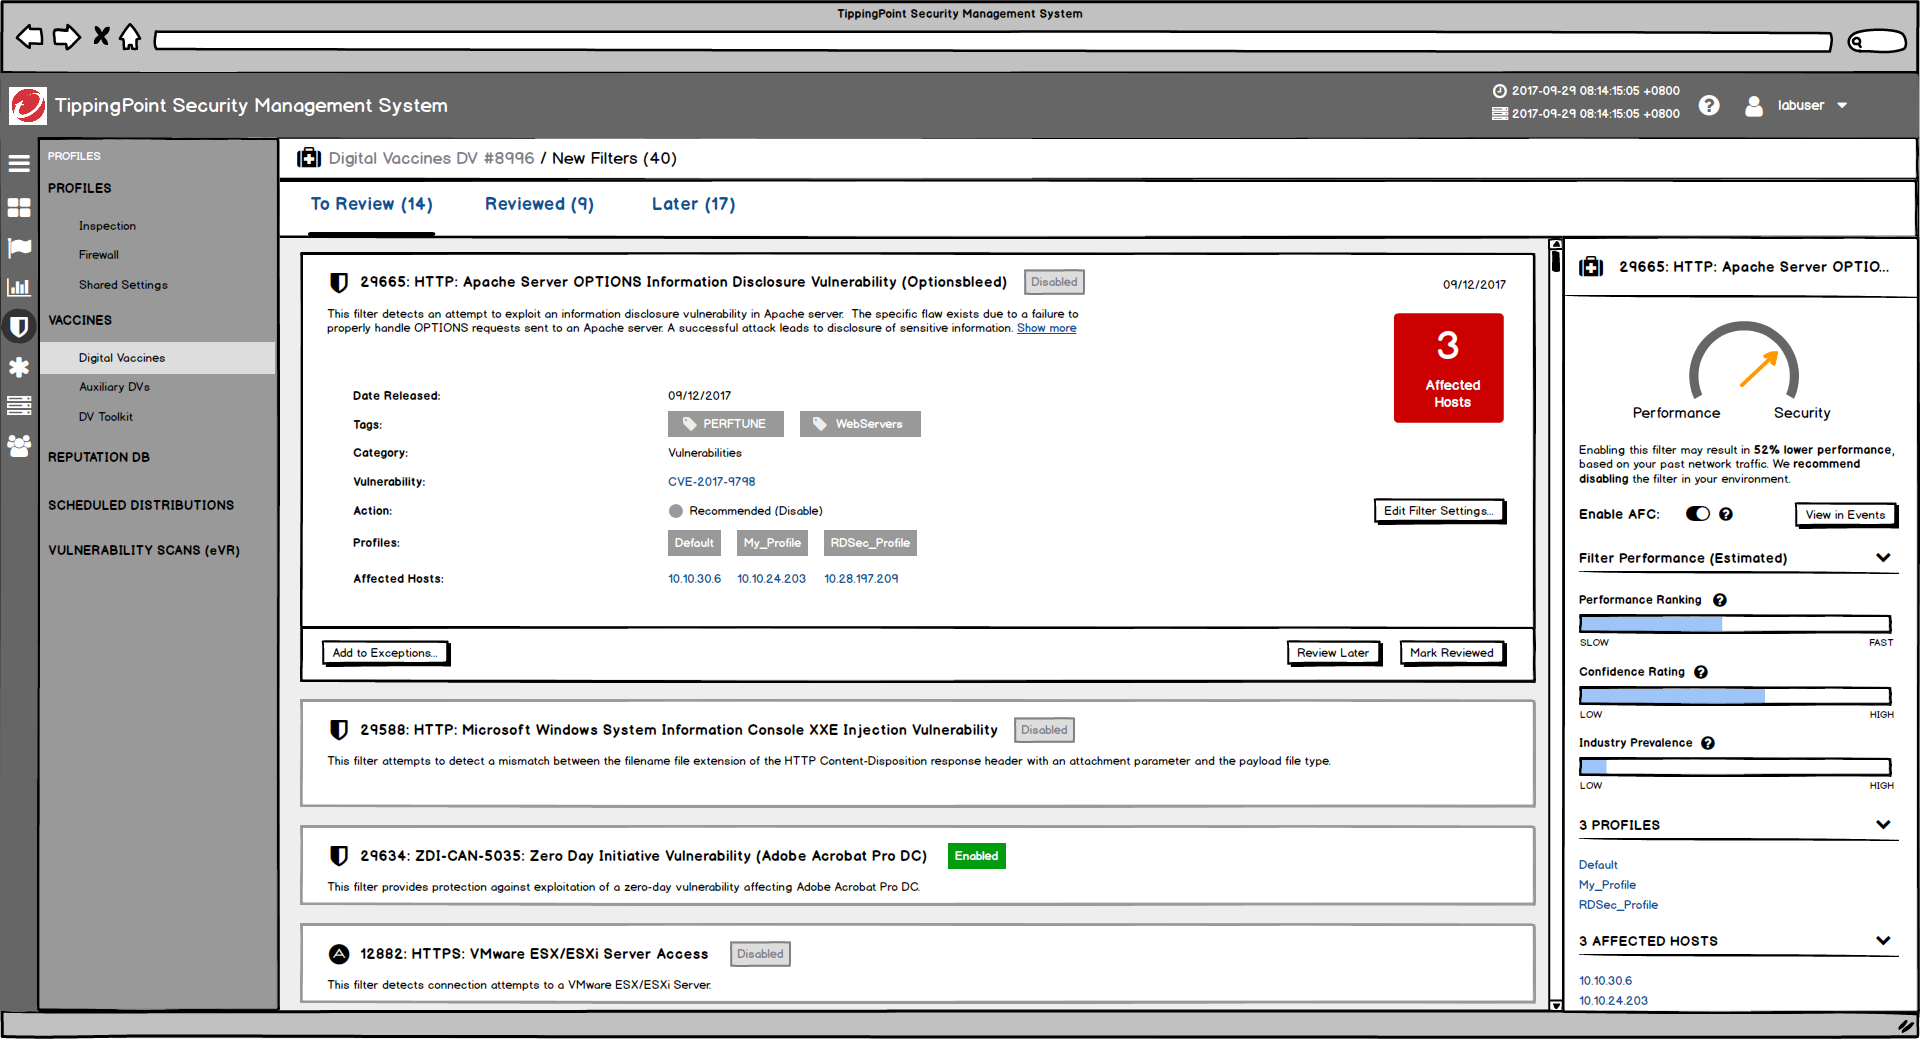This screenshot has width=1920, height=1039.
Task: Click Edit Filter Settings button
Action: pyautogui.click(x=1439, y=511)
